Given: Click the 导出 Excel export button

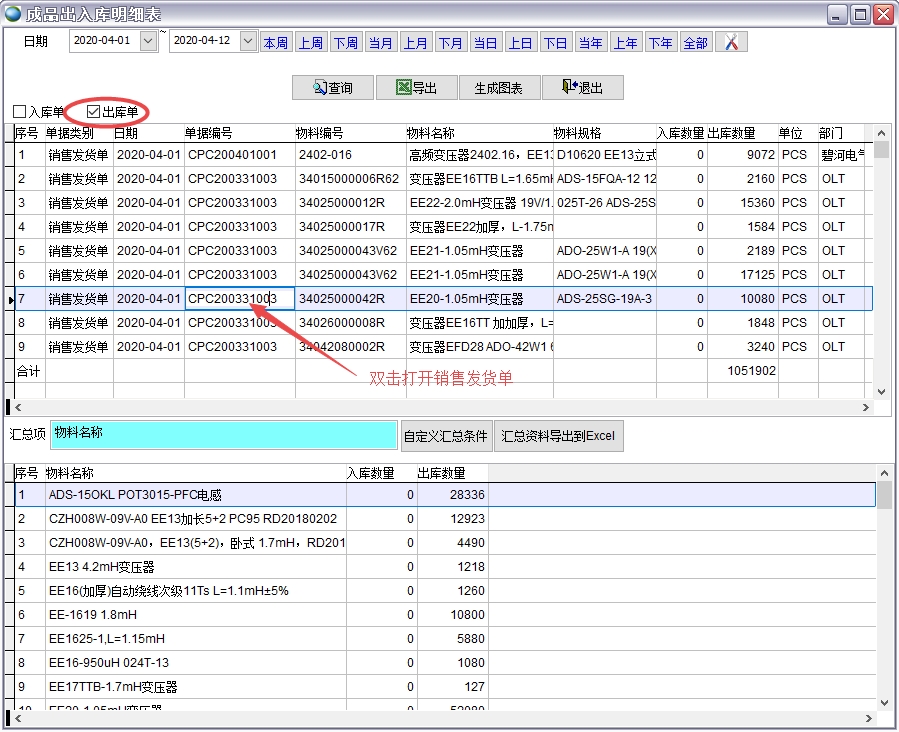Looking at the screenshot, I should 416,88.
